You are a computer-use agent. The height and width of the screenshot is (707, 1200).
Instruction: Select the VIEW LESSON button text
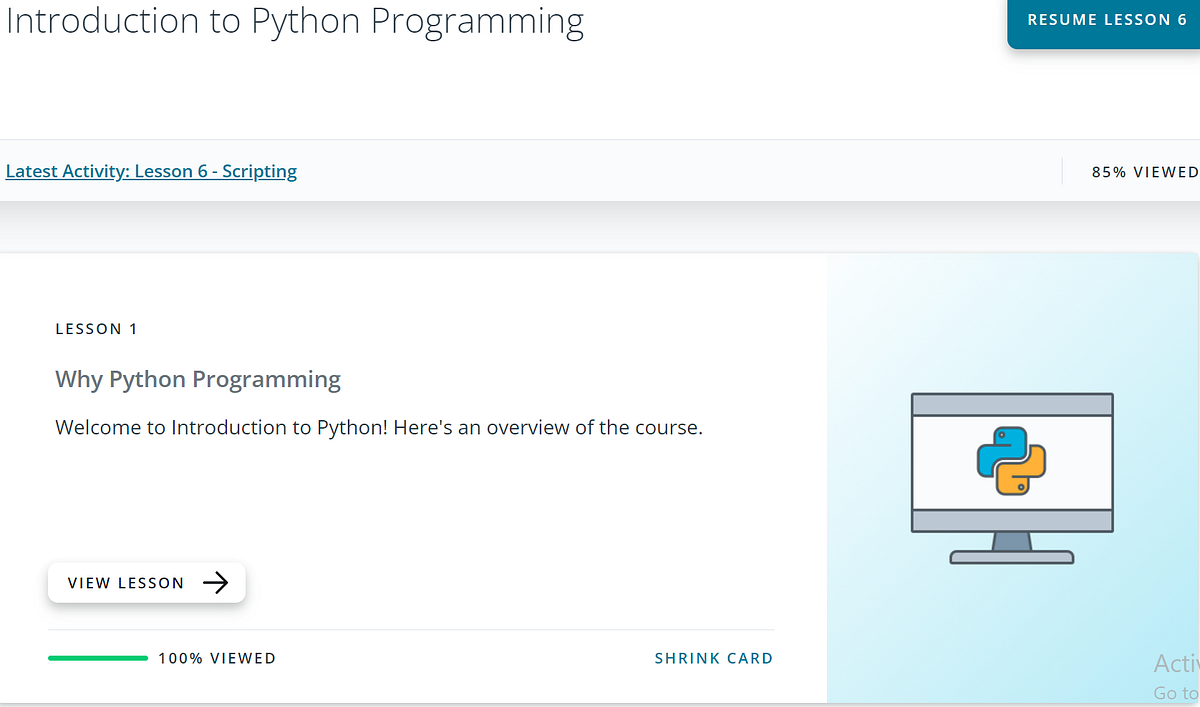coord(126,583)
